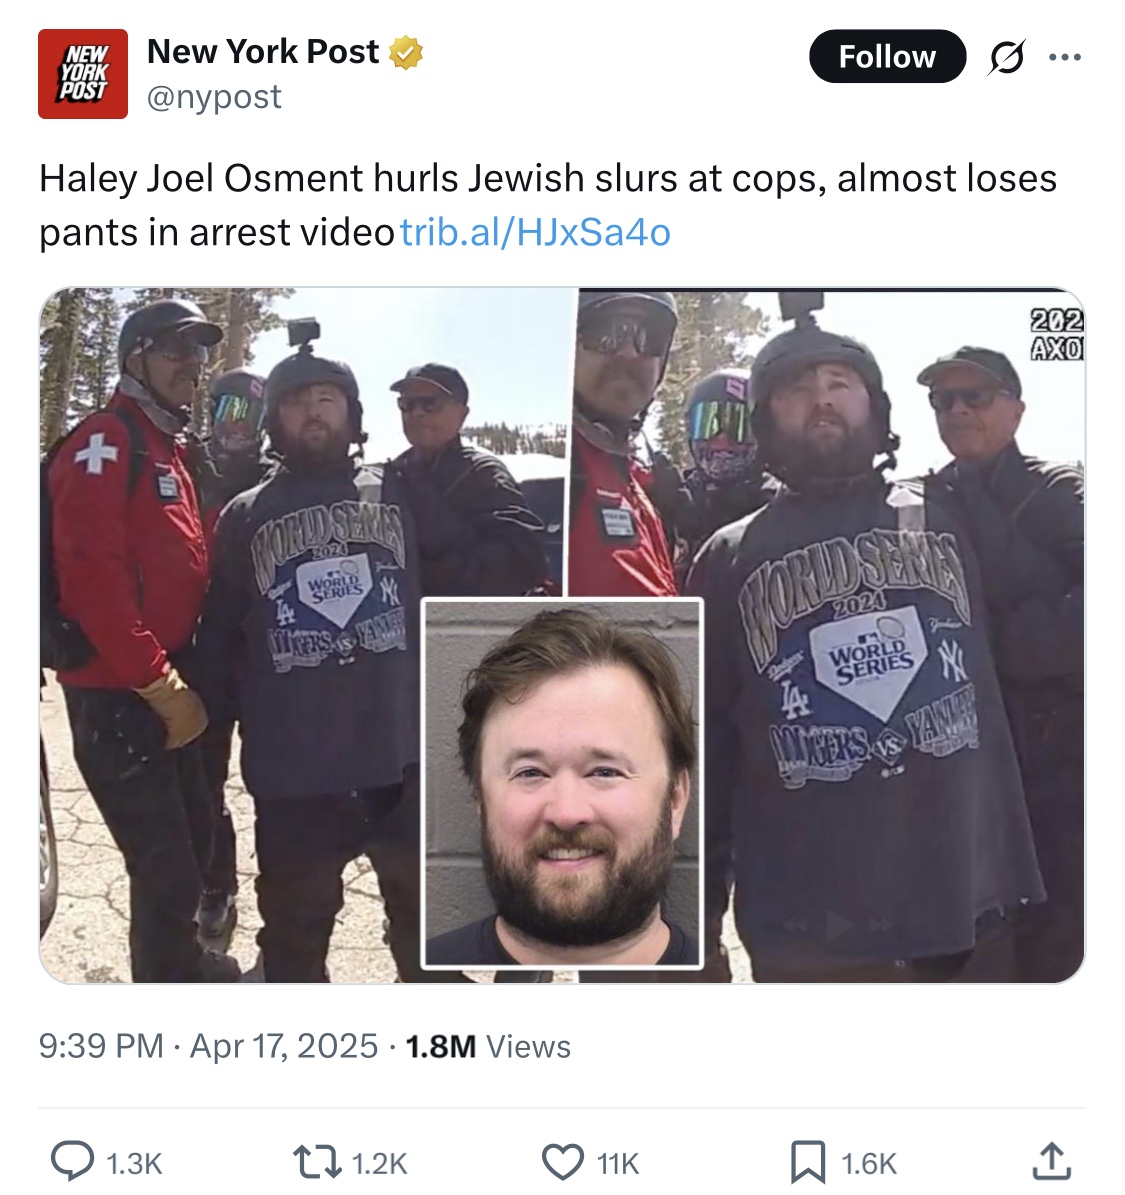Like the post with the heart icon
Screen dimensions: 1125x1195
coord(562,1163)
